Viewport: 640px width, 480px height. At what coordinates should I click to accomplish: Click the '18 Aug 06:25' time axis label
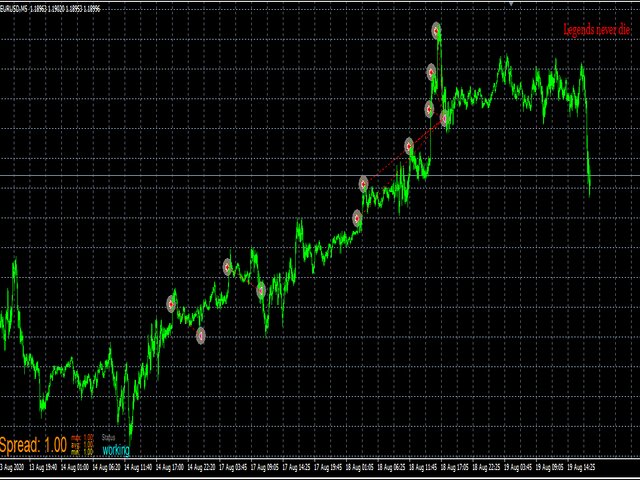[x=392, y=467]
